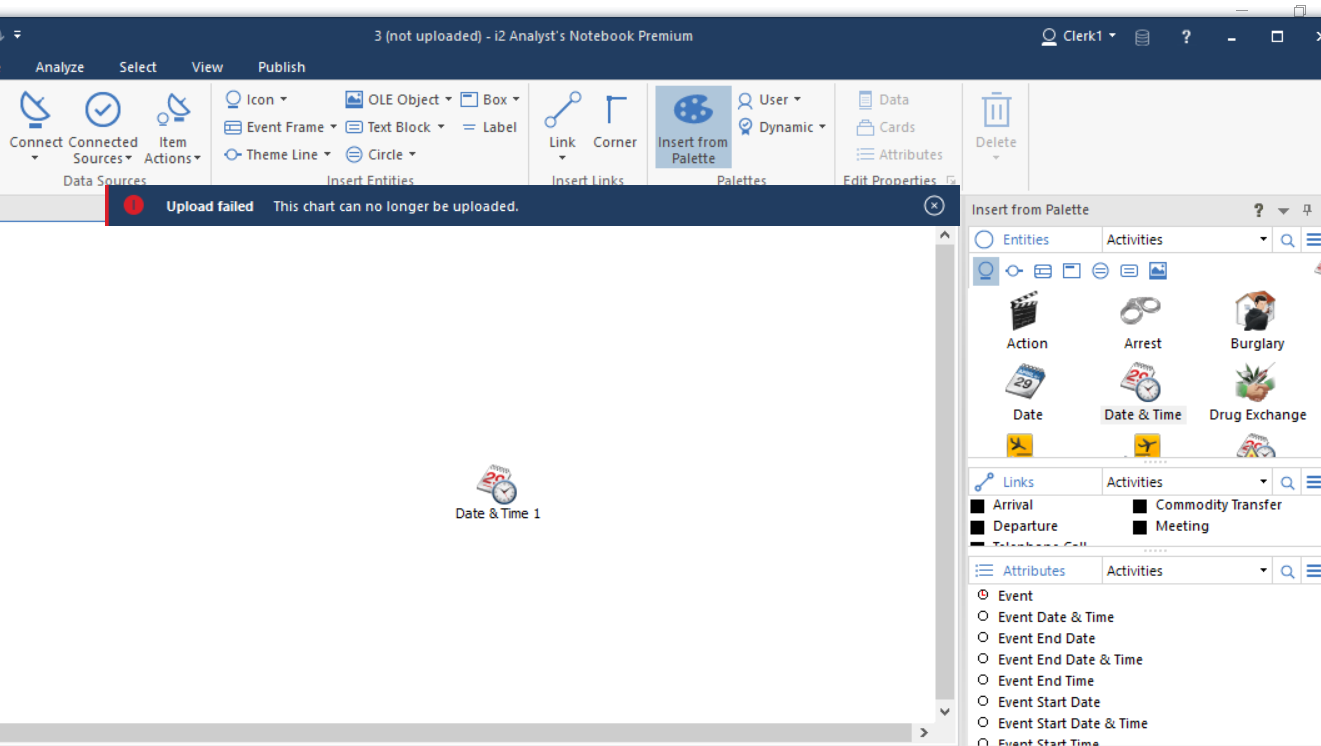The image size is (1321, 746).
Task: Activate Insert from Palette
Action: [692, 127]
